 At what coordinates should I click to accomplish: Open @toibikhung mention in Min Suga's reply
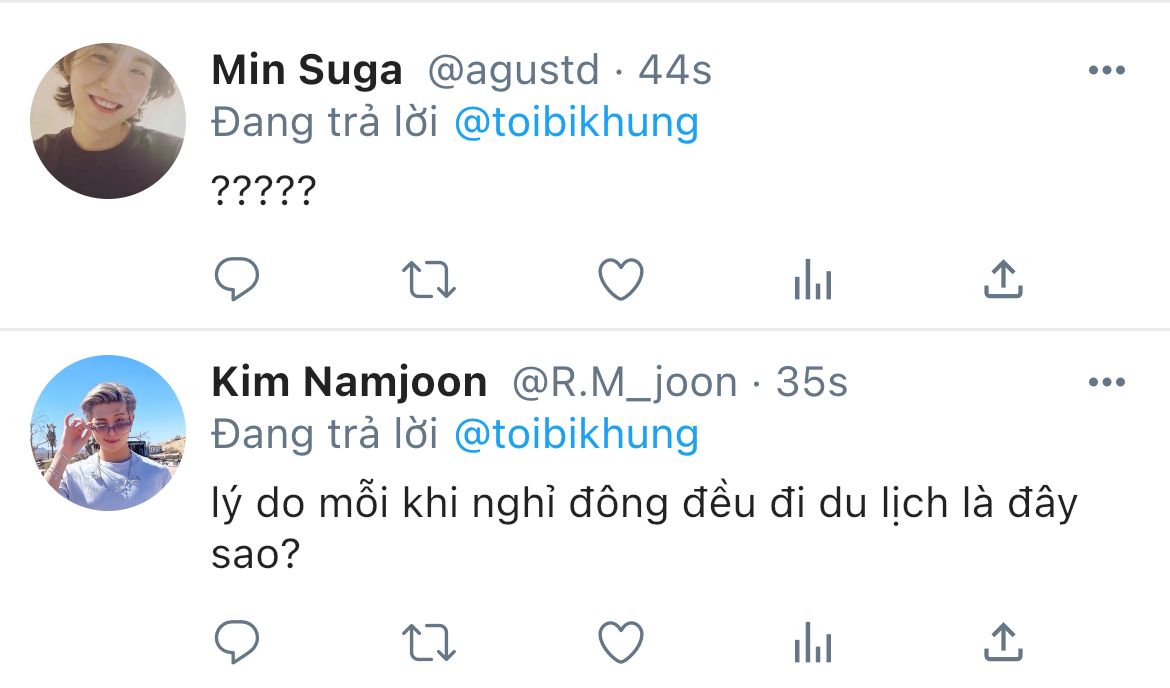tap(576, 123)
